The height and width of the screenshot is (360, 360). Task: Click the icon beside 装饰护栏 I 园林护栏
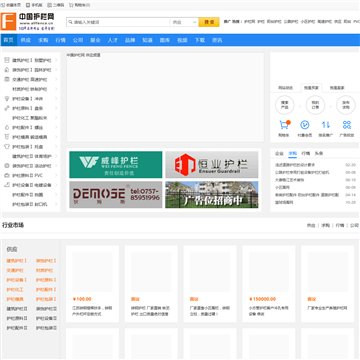[7, 70]
